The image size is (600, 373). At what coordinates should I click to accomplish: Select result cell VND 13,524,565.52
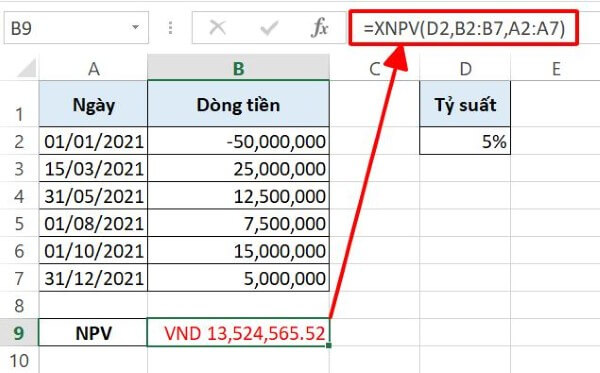click(x=238, y=333)
